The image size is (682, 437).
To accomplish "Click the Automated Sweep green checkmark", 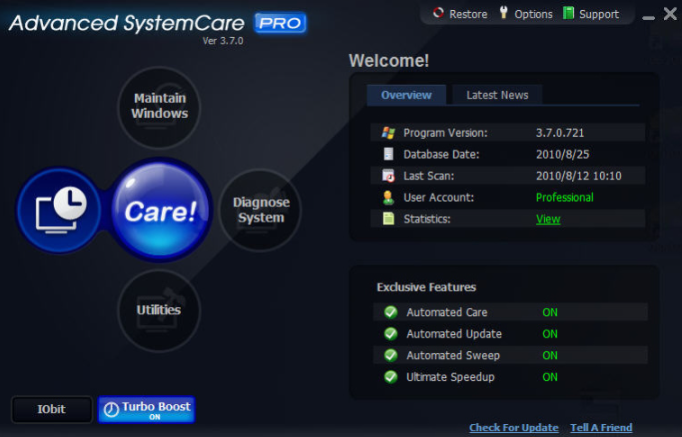I will click(x=391, y=355).
